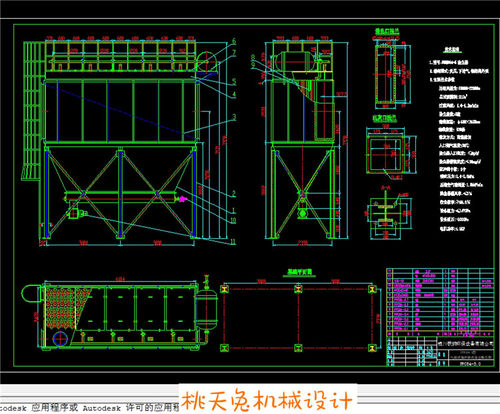Click the foundation plan title text

(299, 272)
